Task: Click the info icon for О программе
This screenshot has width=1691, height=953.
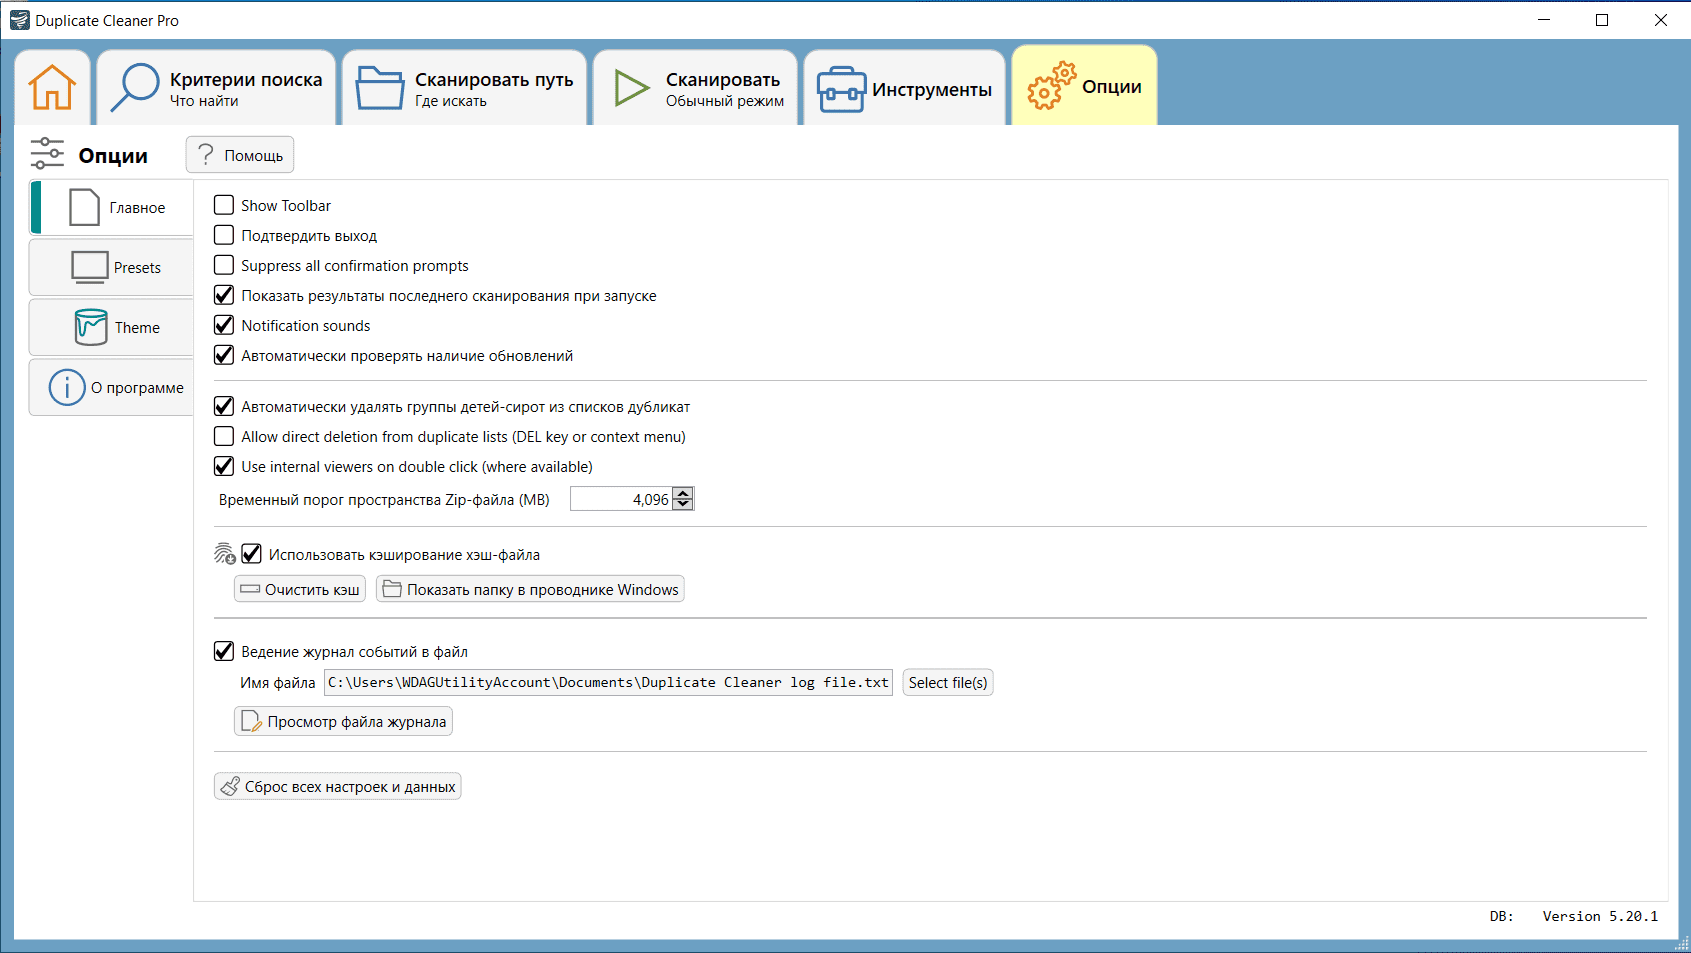Action: tap(67, 387)
